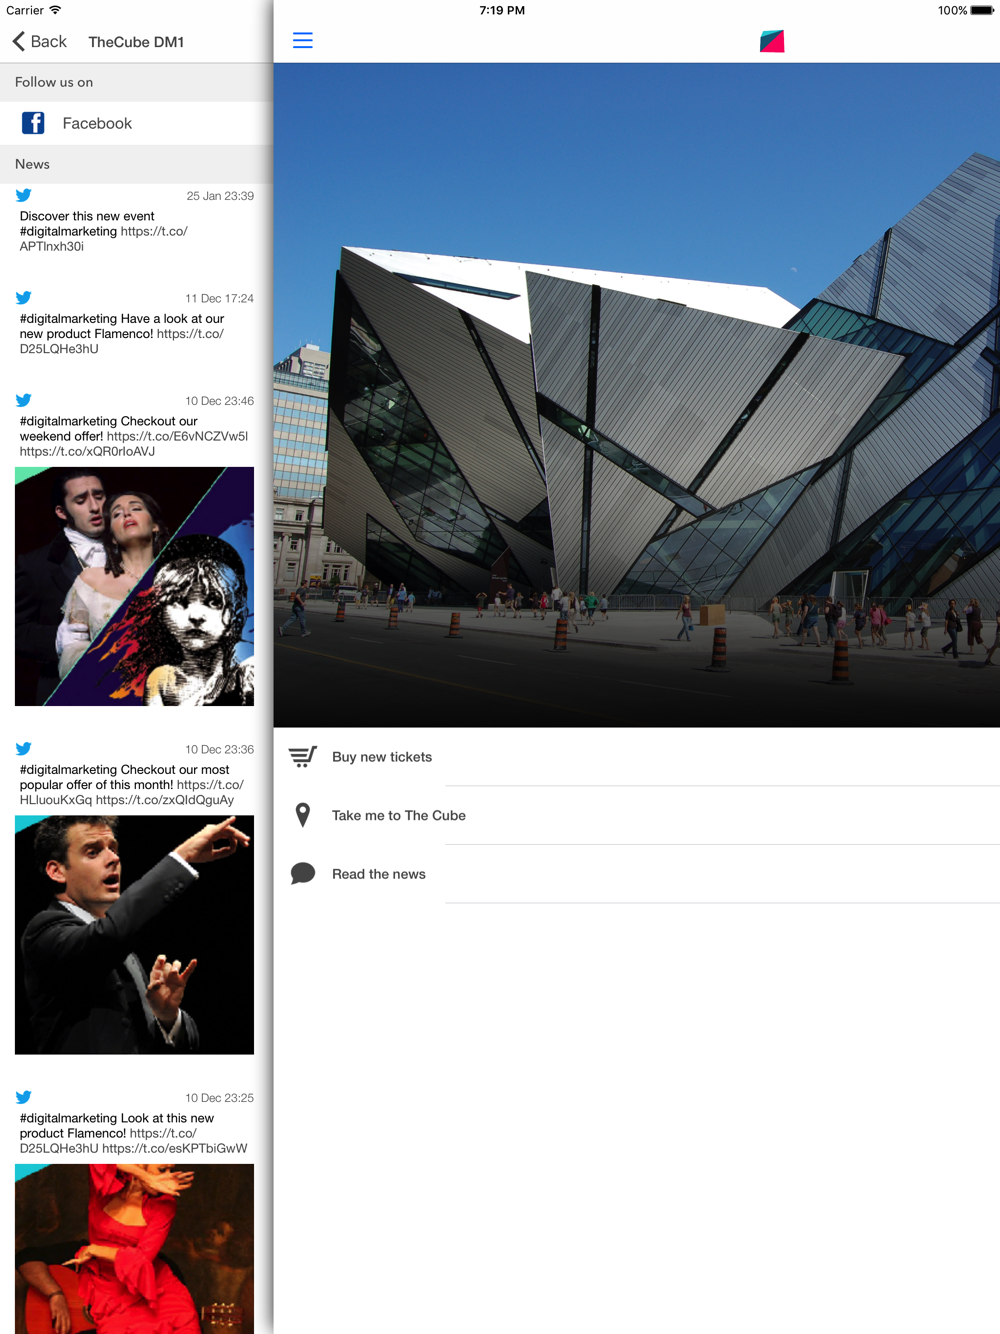Tap the TheCube DM1 title

(136, 42)
